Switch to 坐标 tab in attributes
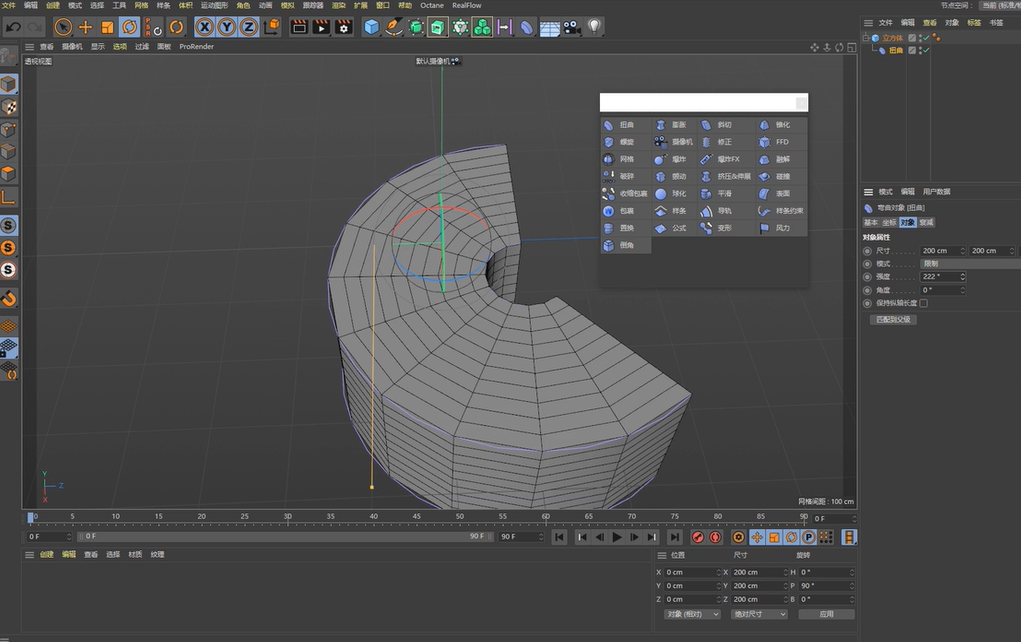The height and width of the screenshot is (642, 1021). [889, 223]
